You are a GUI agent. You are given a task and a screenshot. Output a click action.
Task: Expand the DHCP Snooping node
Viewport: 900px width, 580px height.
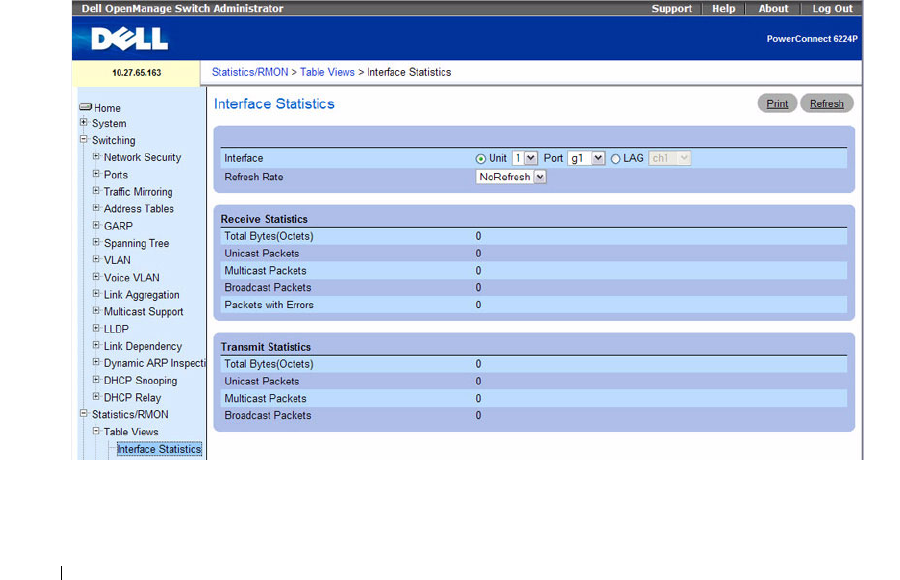(96, 379)
